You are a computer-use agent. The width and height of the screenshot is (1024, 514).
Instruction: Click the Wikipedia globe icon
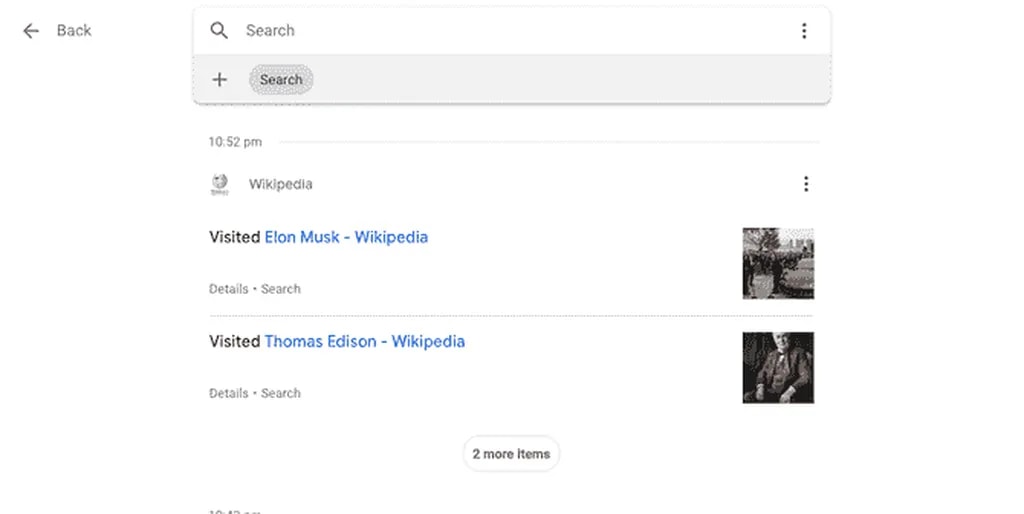point(220,184)
